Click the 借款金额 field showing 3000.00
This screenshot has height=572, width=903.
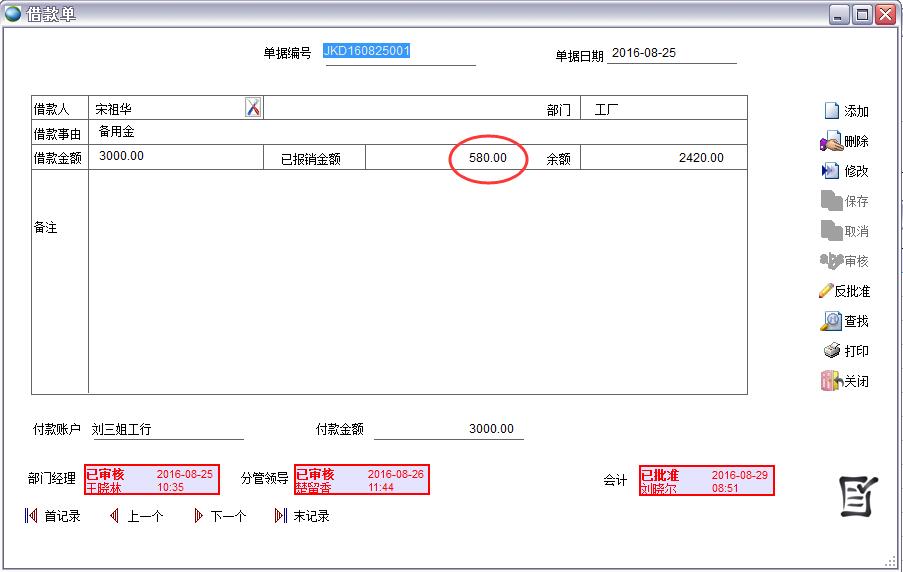[175, 157]
